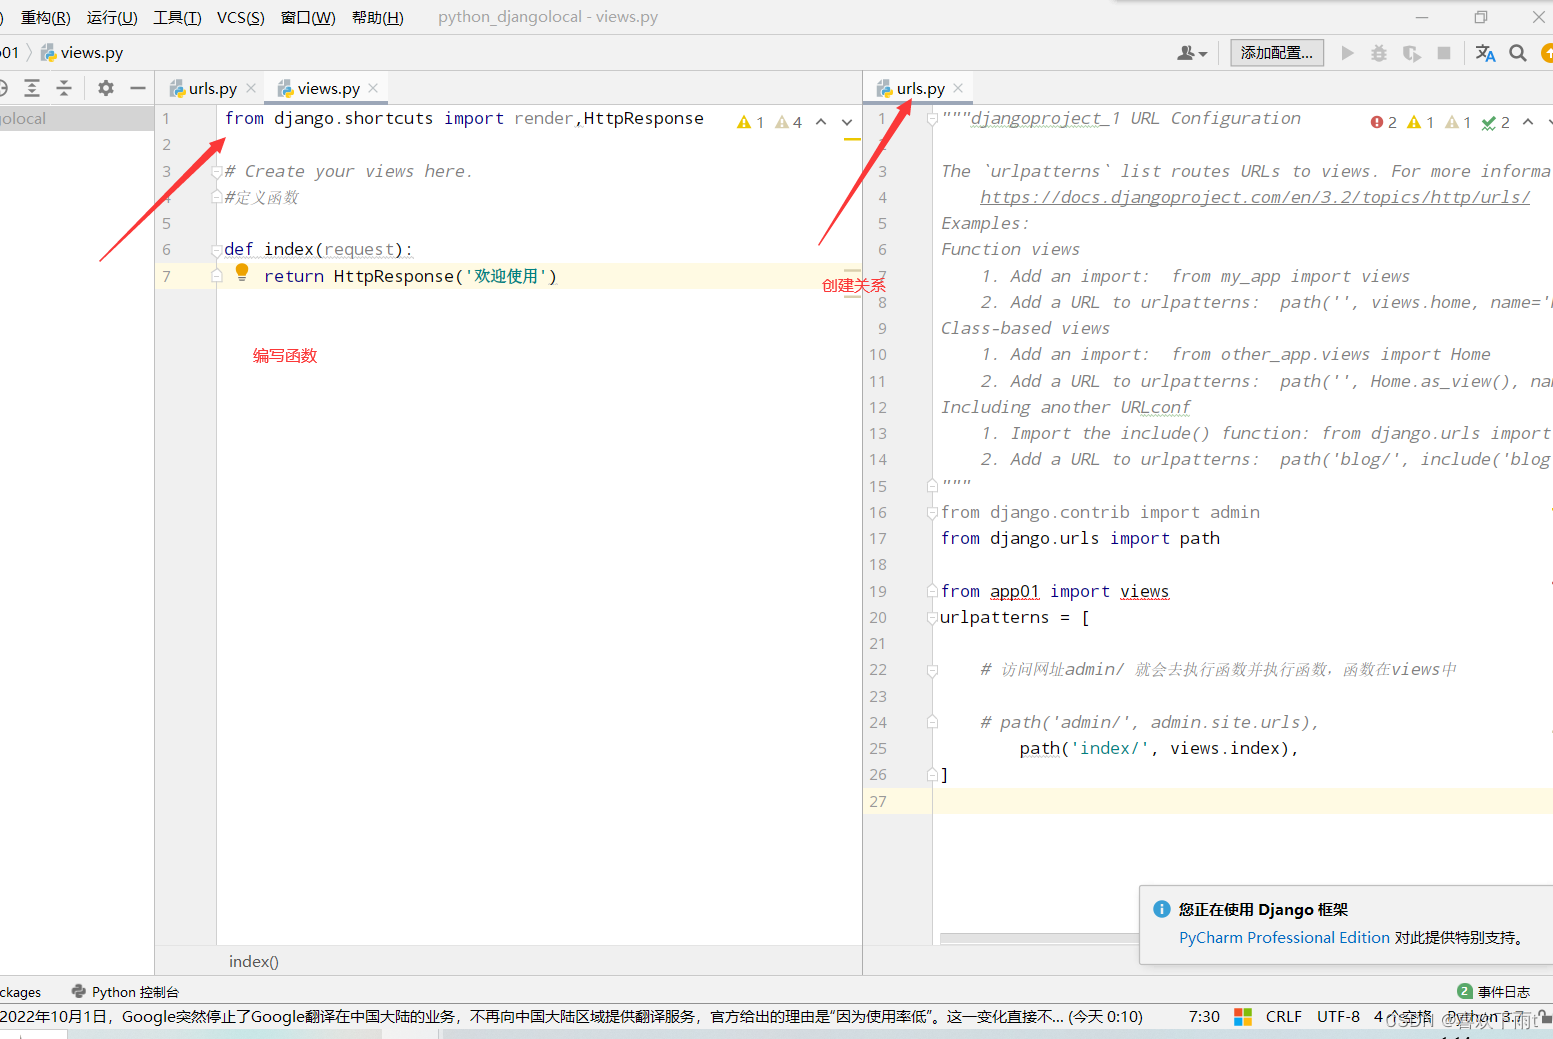Click the views.py file icon in breadcrumb

pyautogui.click(x=48, y=52)
